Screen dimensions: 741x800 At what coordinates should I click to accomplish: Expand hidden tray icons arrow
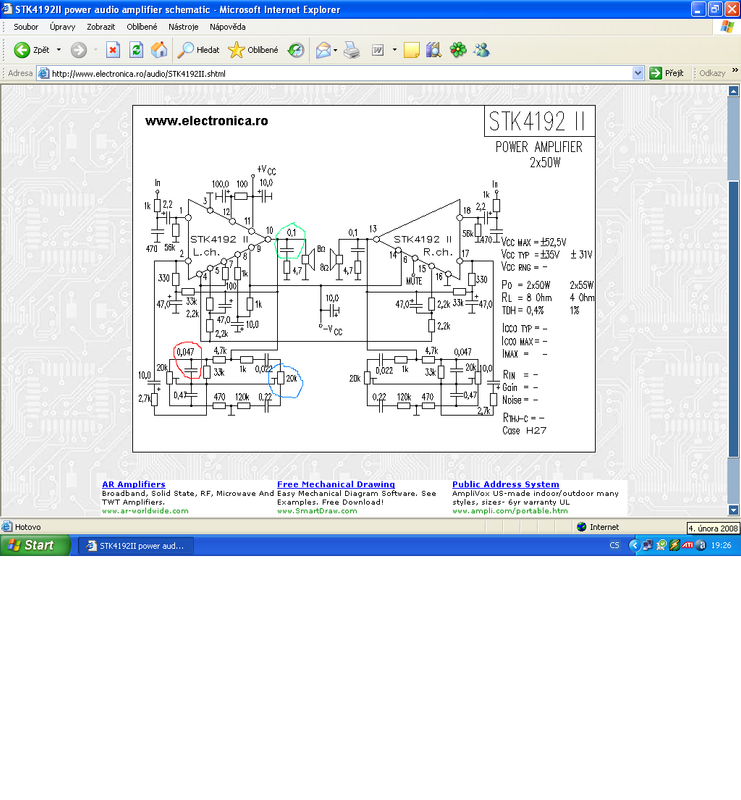click(x=634, y=545)
